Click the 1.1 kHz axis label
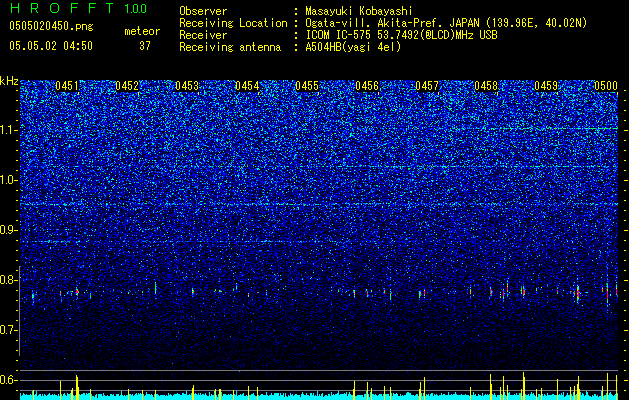The width and height of the screenshot is (629, 400). (9, 130)
